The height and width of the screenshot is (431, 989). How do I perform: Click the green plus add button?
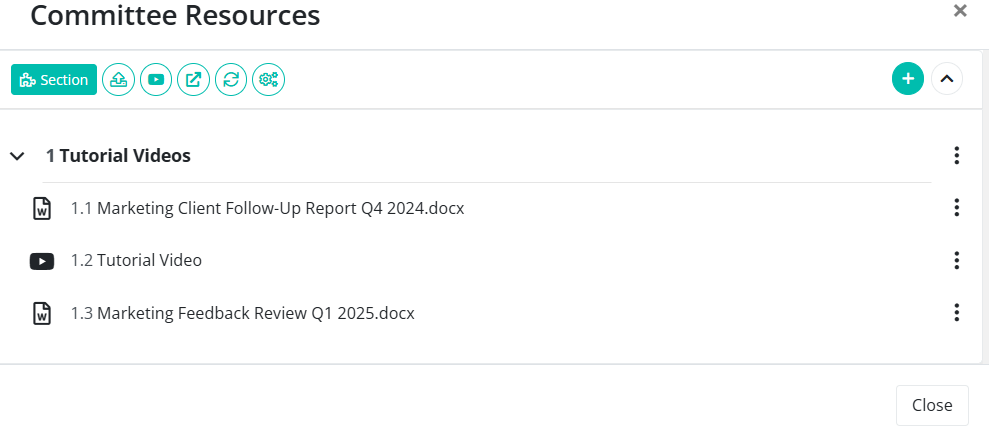908,79
